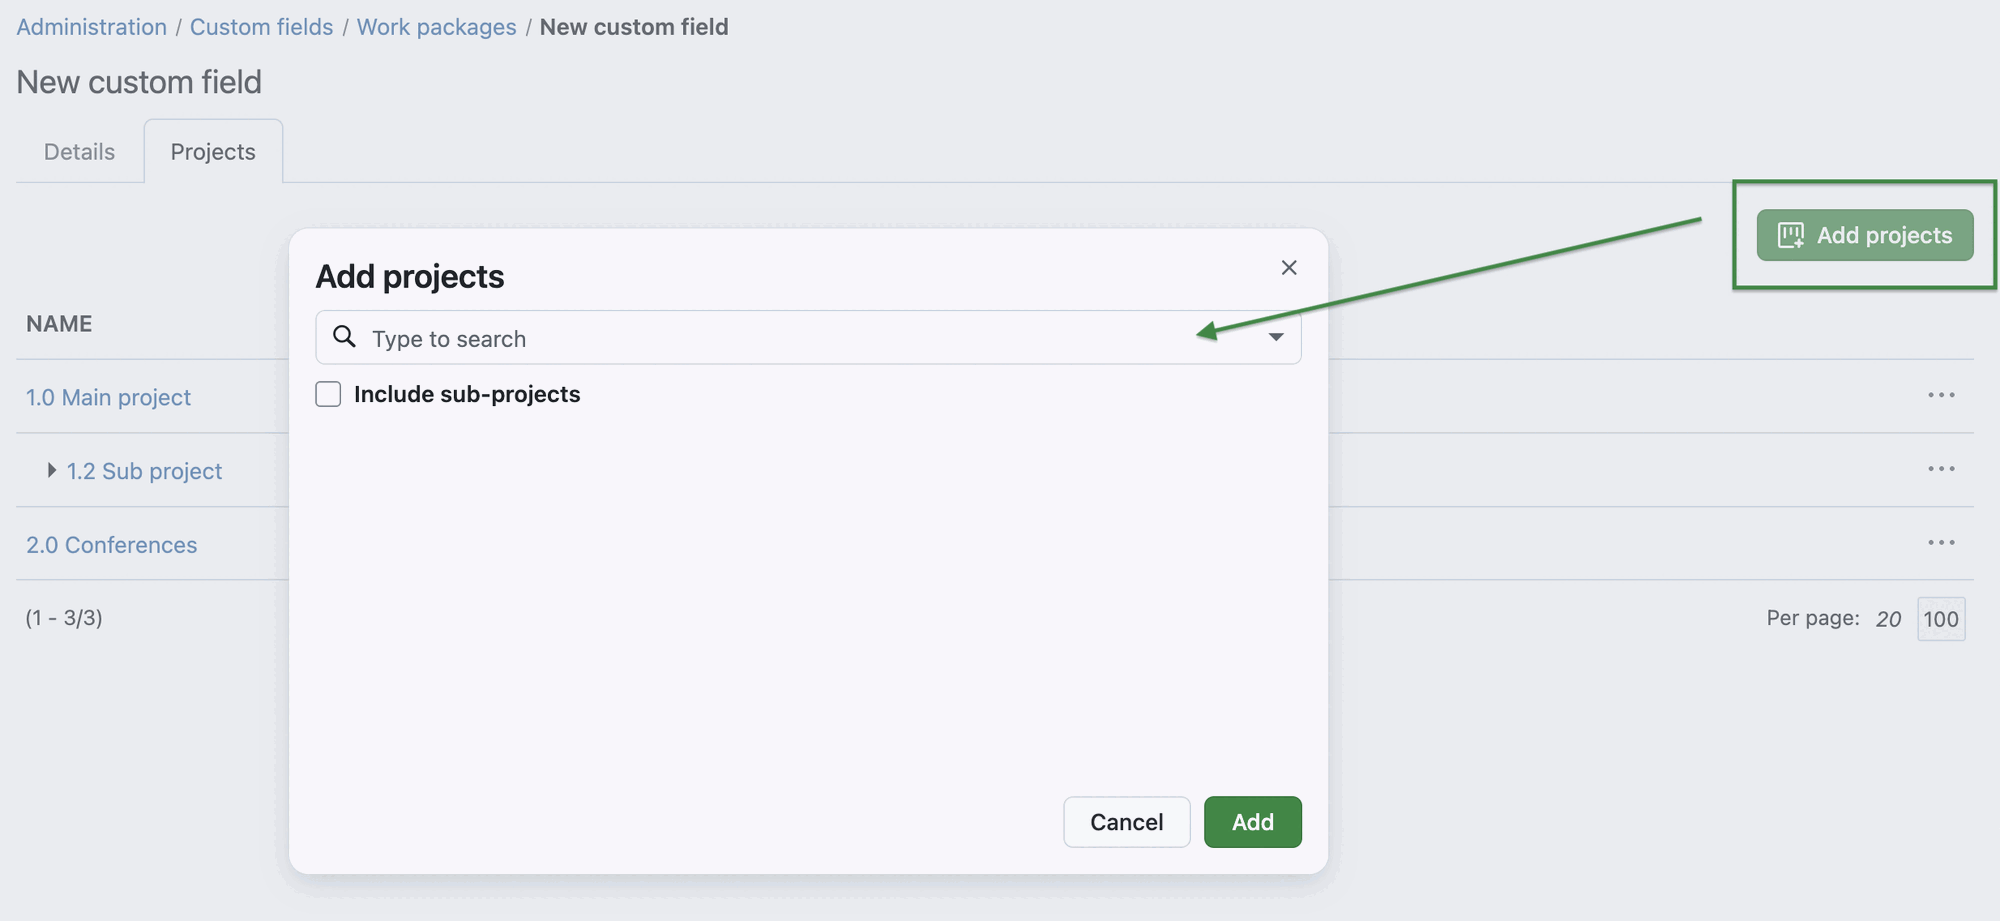Navigate to Custom fields via breadcrumb
The width and height of the screenshot is (2000, 921).
tap(261, 27)
